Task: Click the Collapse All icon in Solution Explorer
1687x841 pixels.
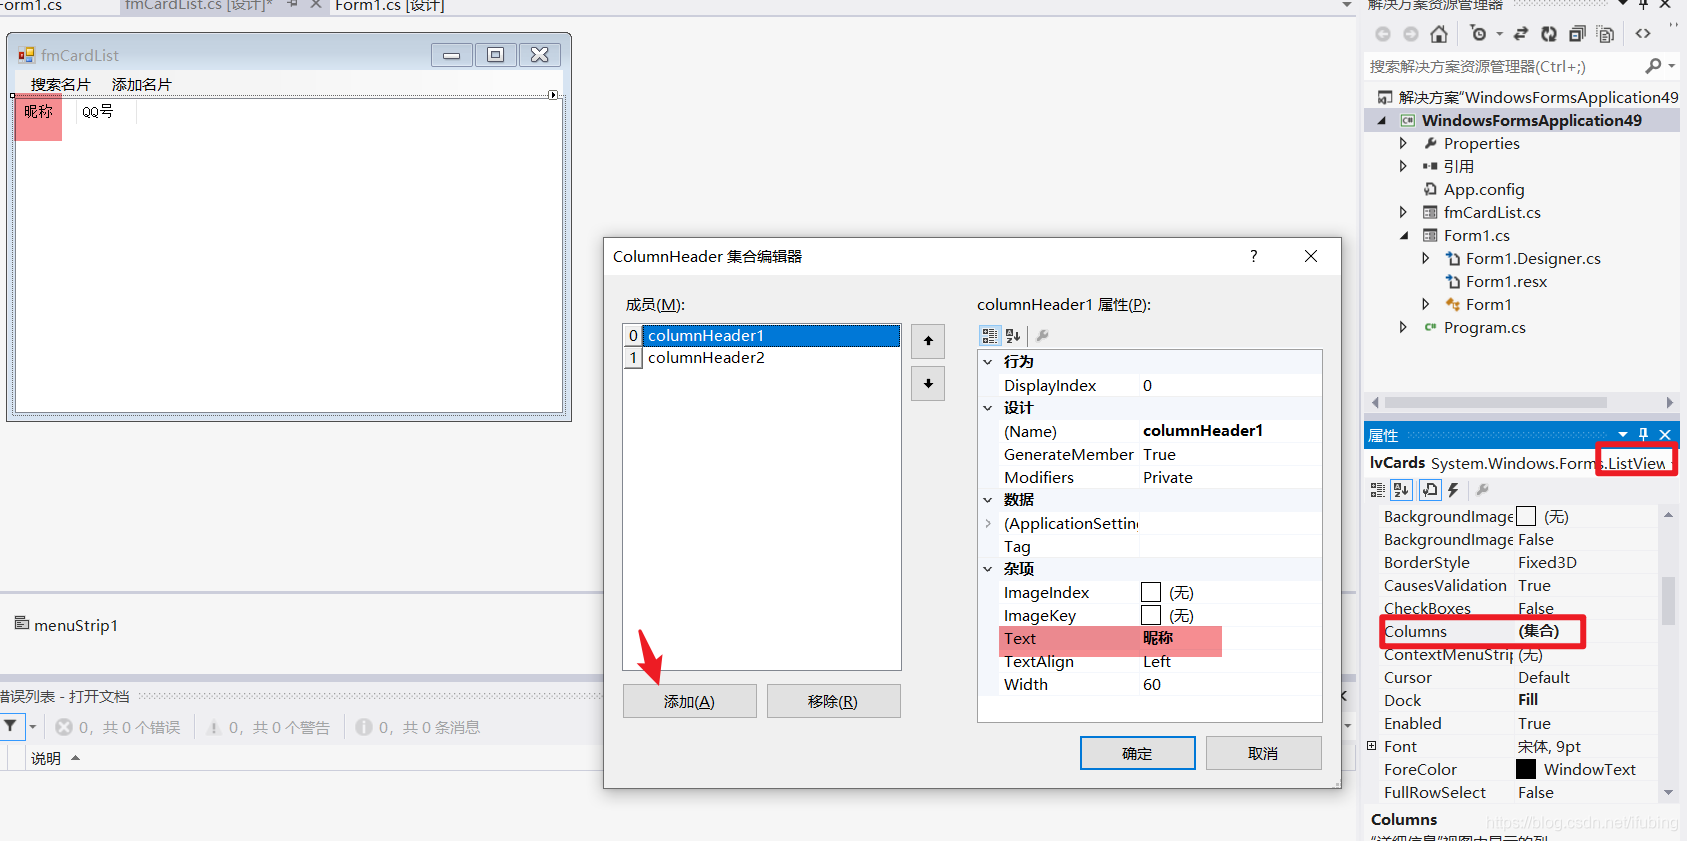Action: [1577, 34]
